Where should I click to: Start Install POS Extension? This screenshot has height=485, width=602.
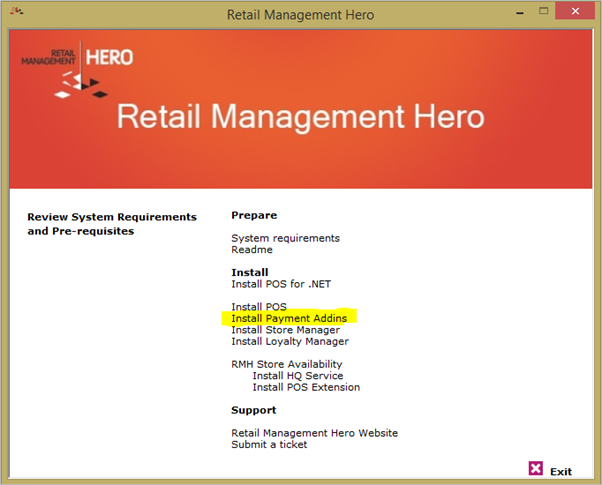coord(306,387)
